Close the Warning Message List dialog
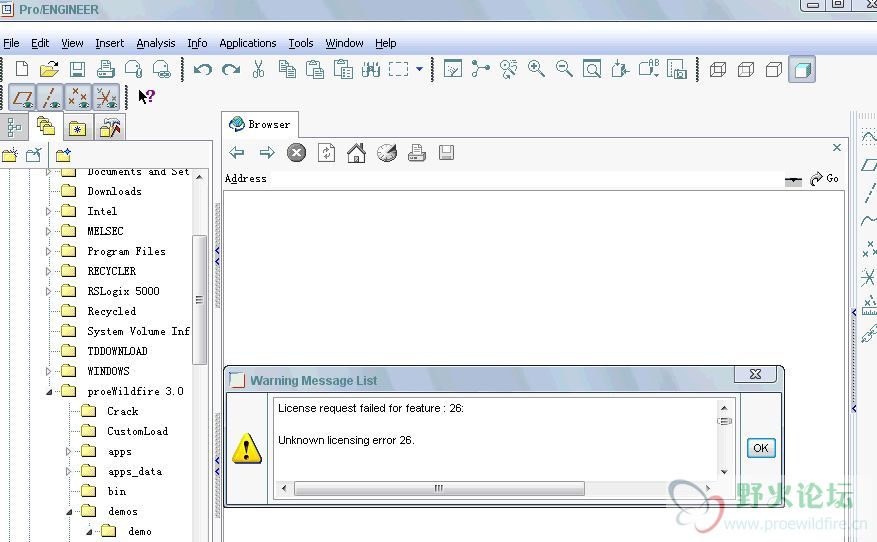 click(x=756, y=374)
